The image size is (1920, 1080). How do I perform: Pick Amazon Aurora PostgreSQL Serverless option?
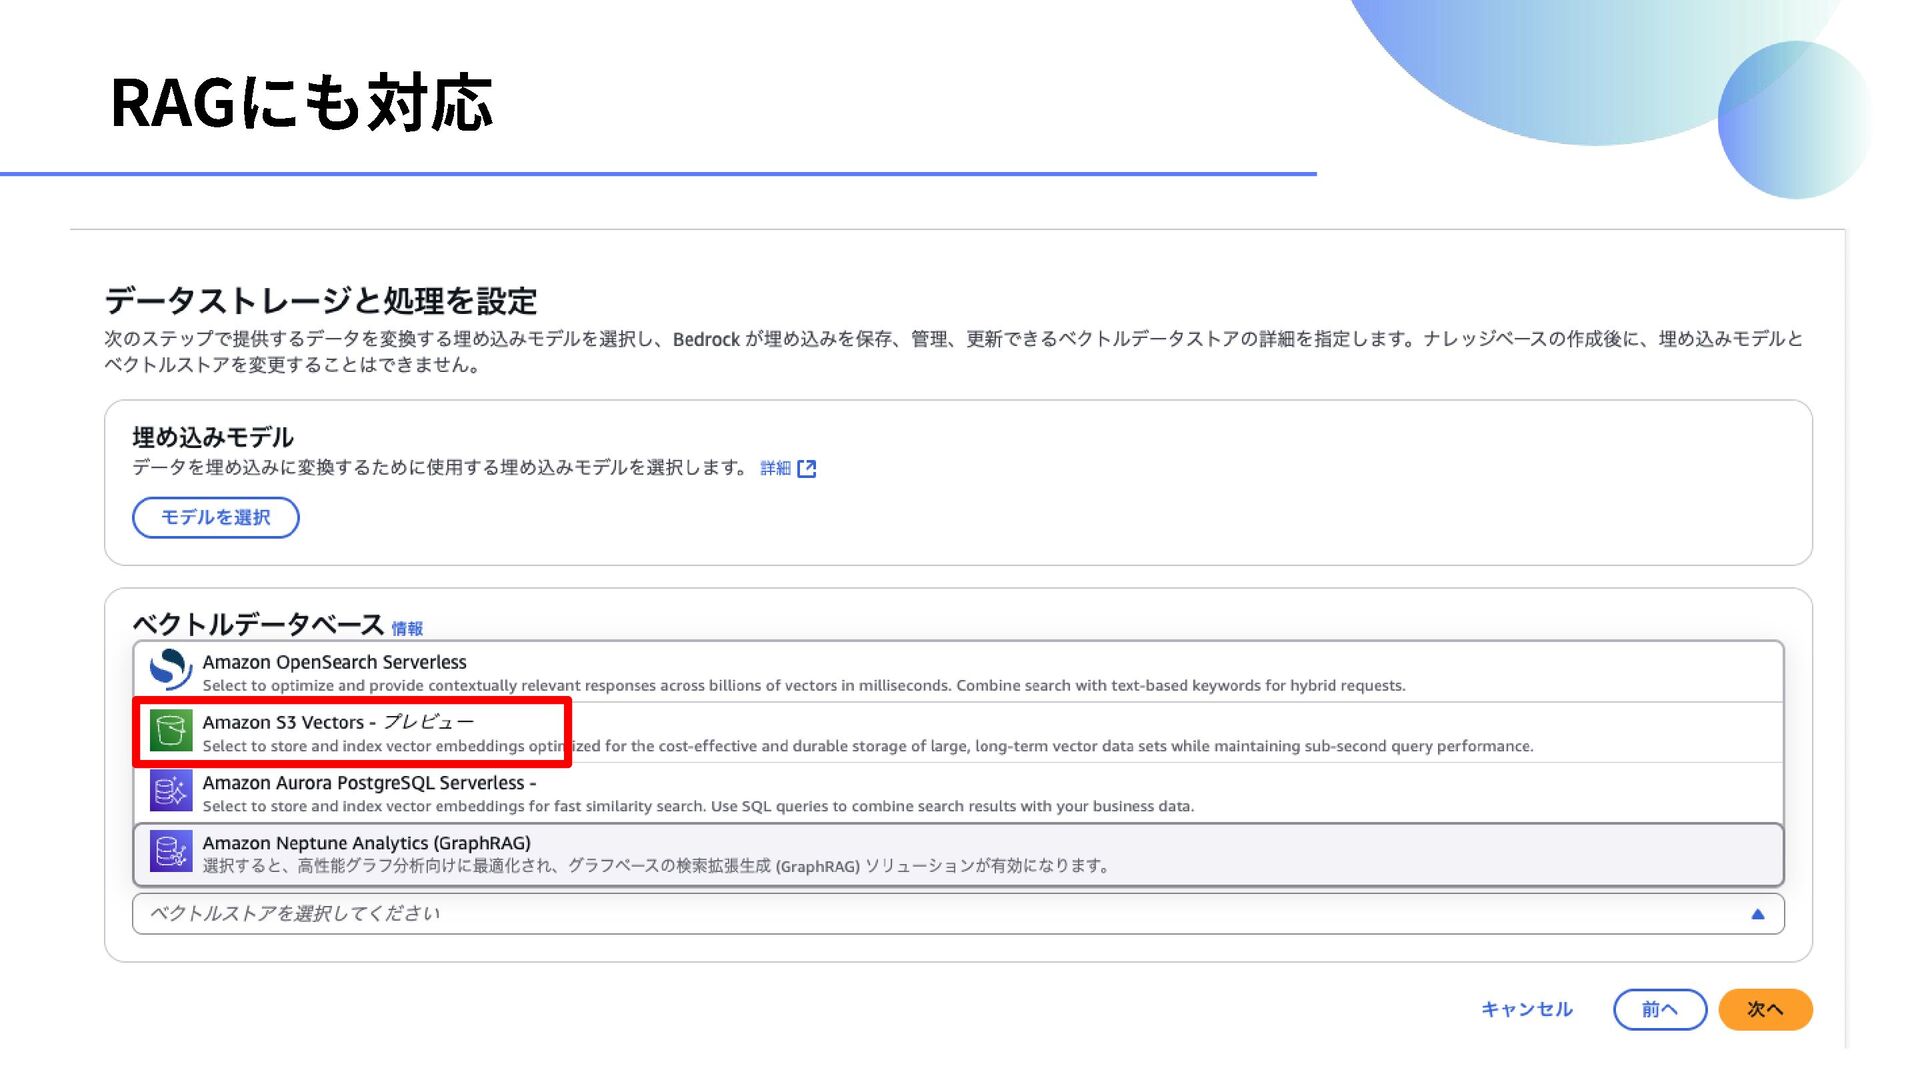point(958,793)
